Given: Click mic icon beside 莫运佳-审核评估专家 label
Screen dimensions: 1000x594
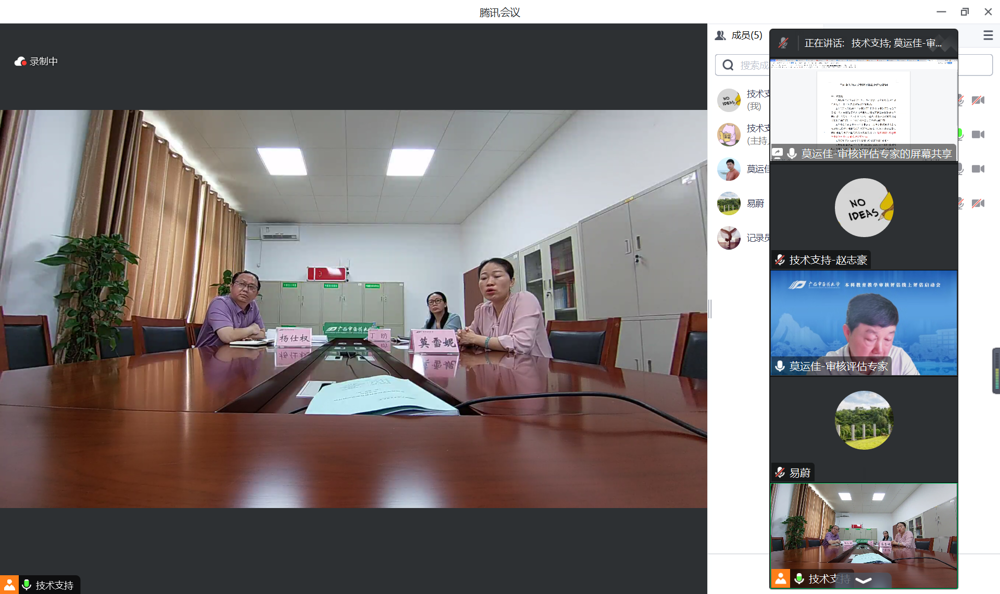Looking at the screenshot, I should [x=779, y=366].
